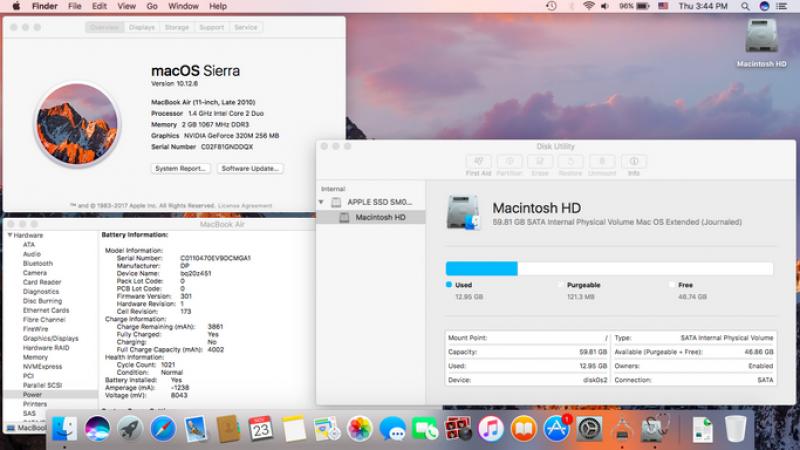This screenshot has height=450, width=800.
Task: Switch to Service tab in About This Mac
Action: click(x=246, y=28)
